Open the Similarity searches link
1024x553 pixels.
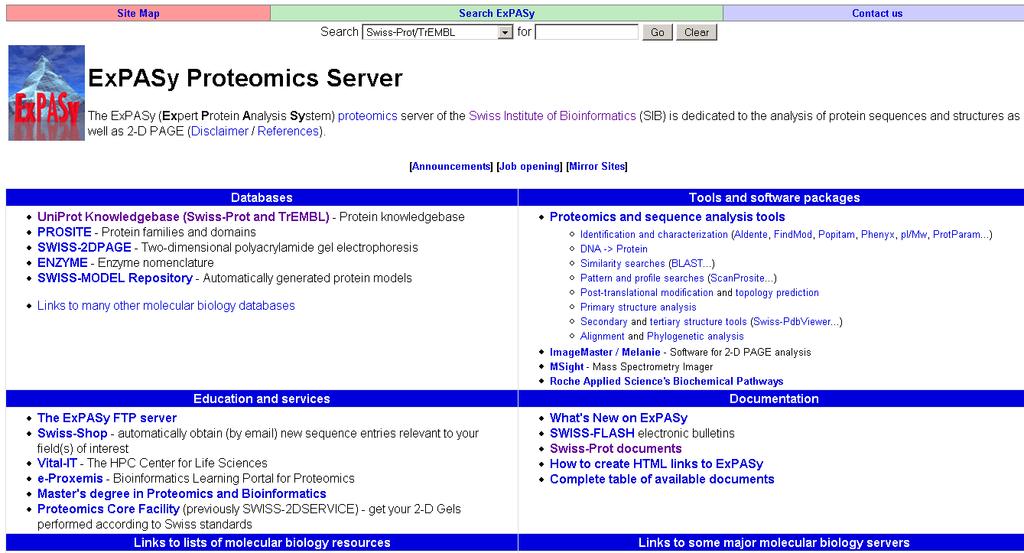click(x=622, y=264)
